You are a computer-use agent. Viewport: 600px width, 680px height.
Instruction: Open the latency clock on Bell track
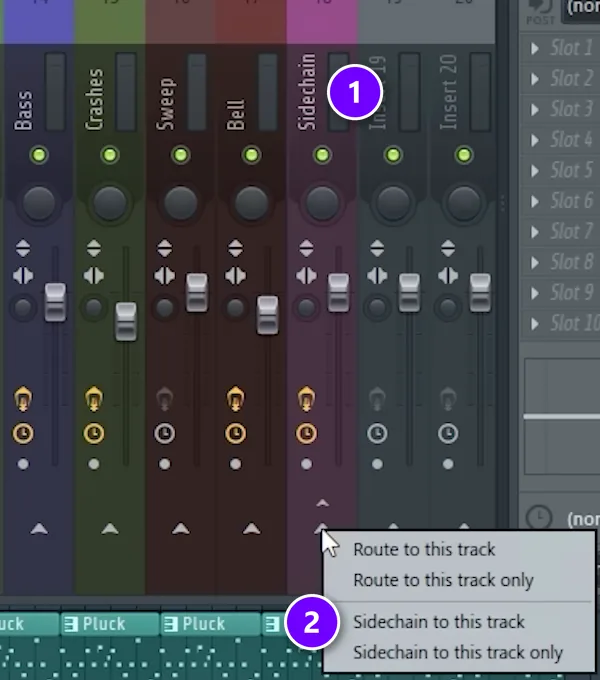pos(235,433)
